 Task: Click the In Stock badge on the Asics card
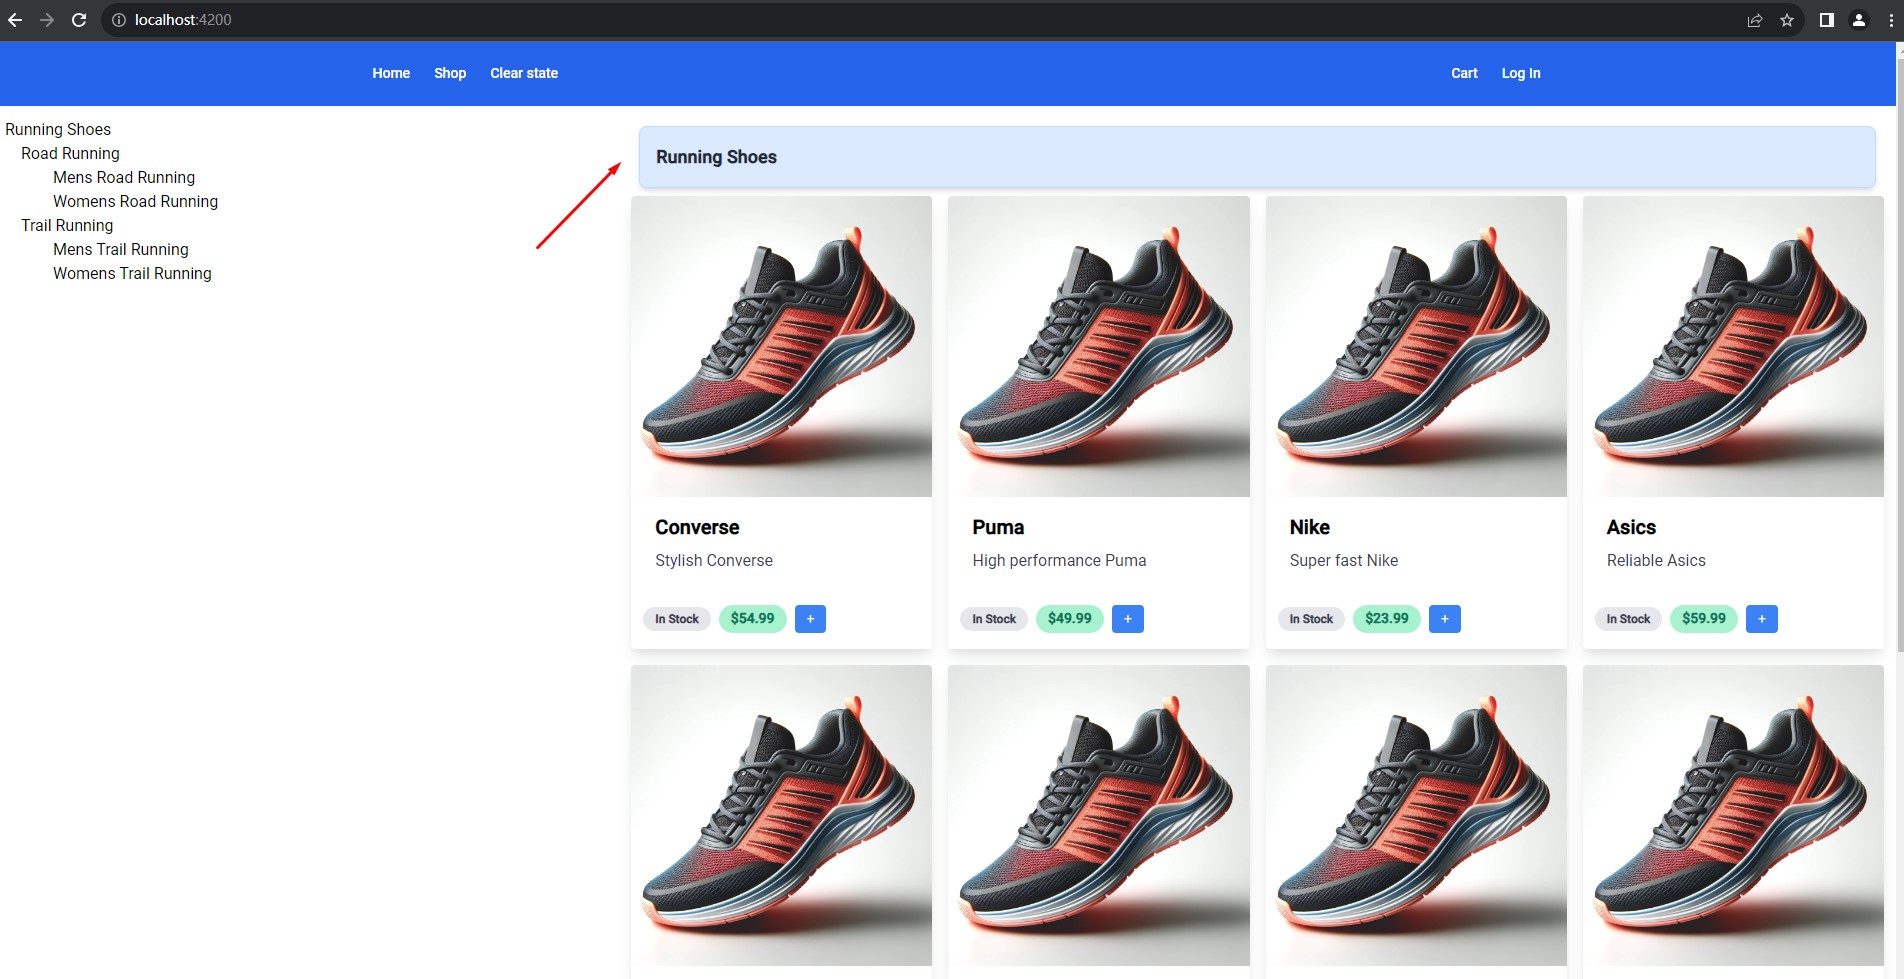click(1628, 619)
